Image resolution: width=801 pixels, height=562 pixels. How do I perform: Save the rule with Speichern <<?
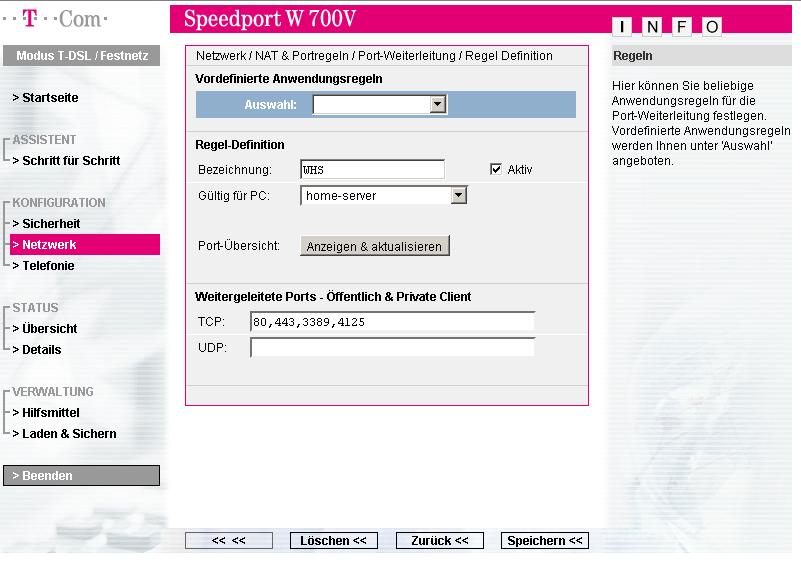(x=545, y=541)
